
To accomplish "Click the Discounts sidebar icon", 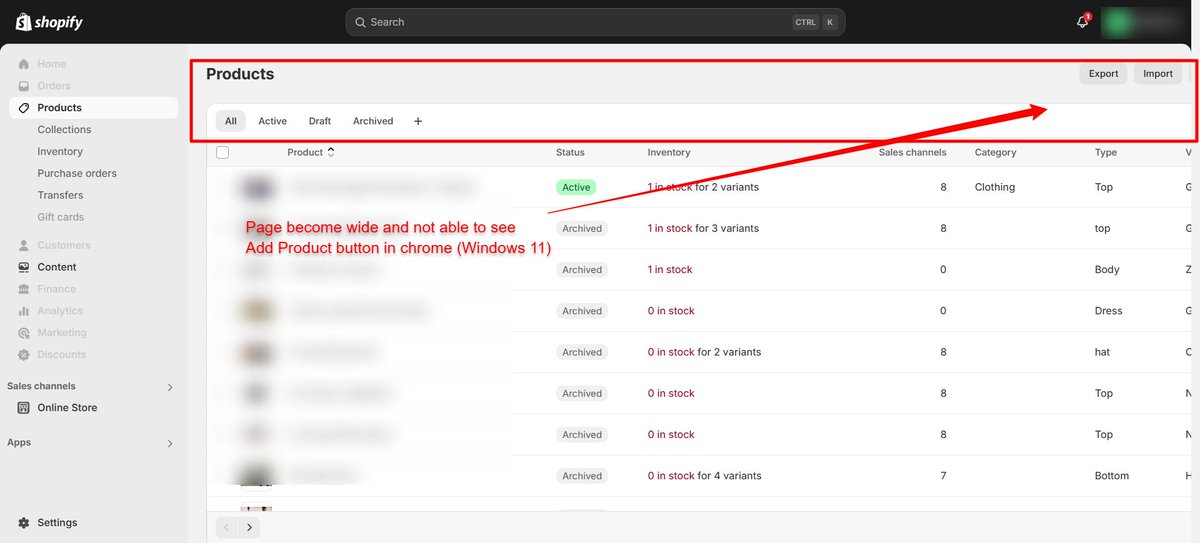I will tap(24, 355).
